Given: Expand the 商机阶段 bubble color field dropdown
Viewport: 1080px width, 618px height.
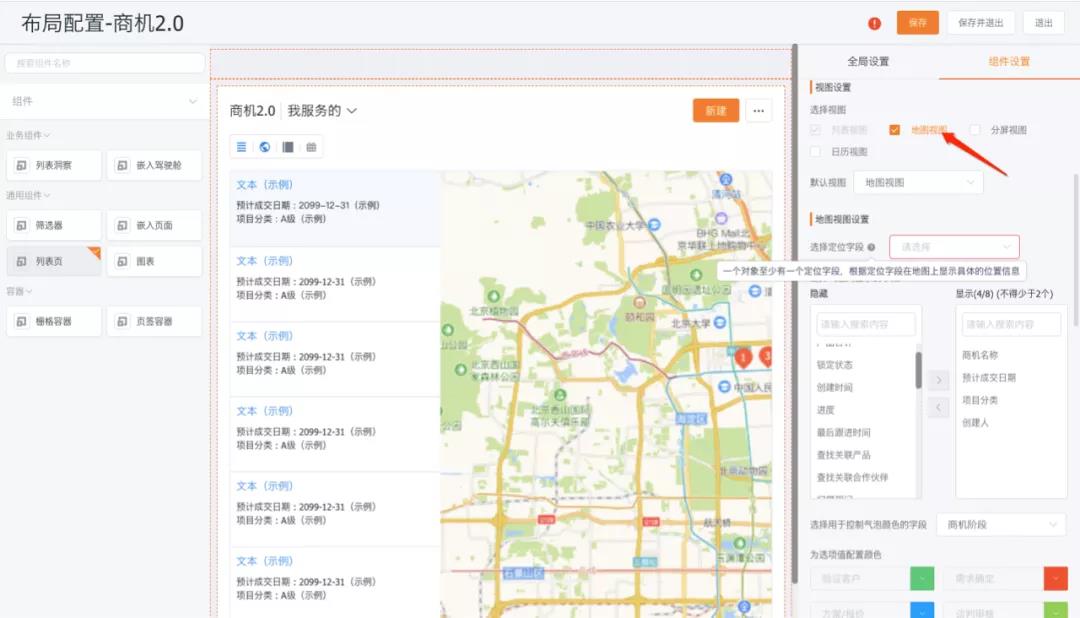Looking at the screenshot, I should [1000, 525].
